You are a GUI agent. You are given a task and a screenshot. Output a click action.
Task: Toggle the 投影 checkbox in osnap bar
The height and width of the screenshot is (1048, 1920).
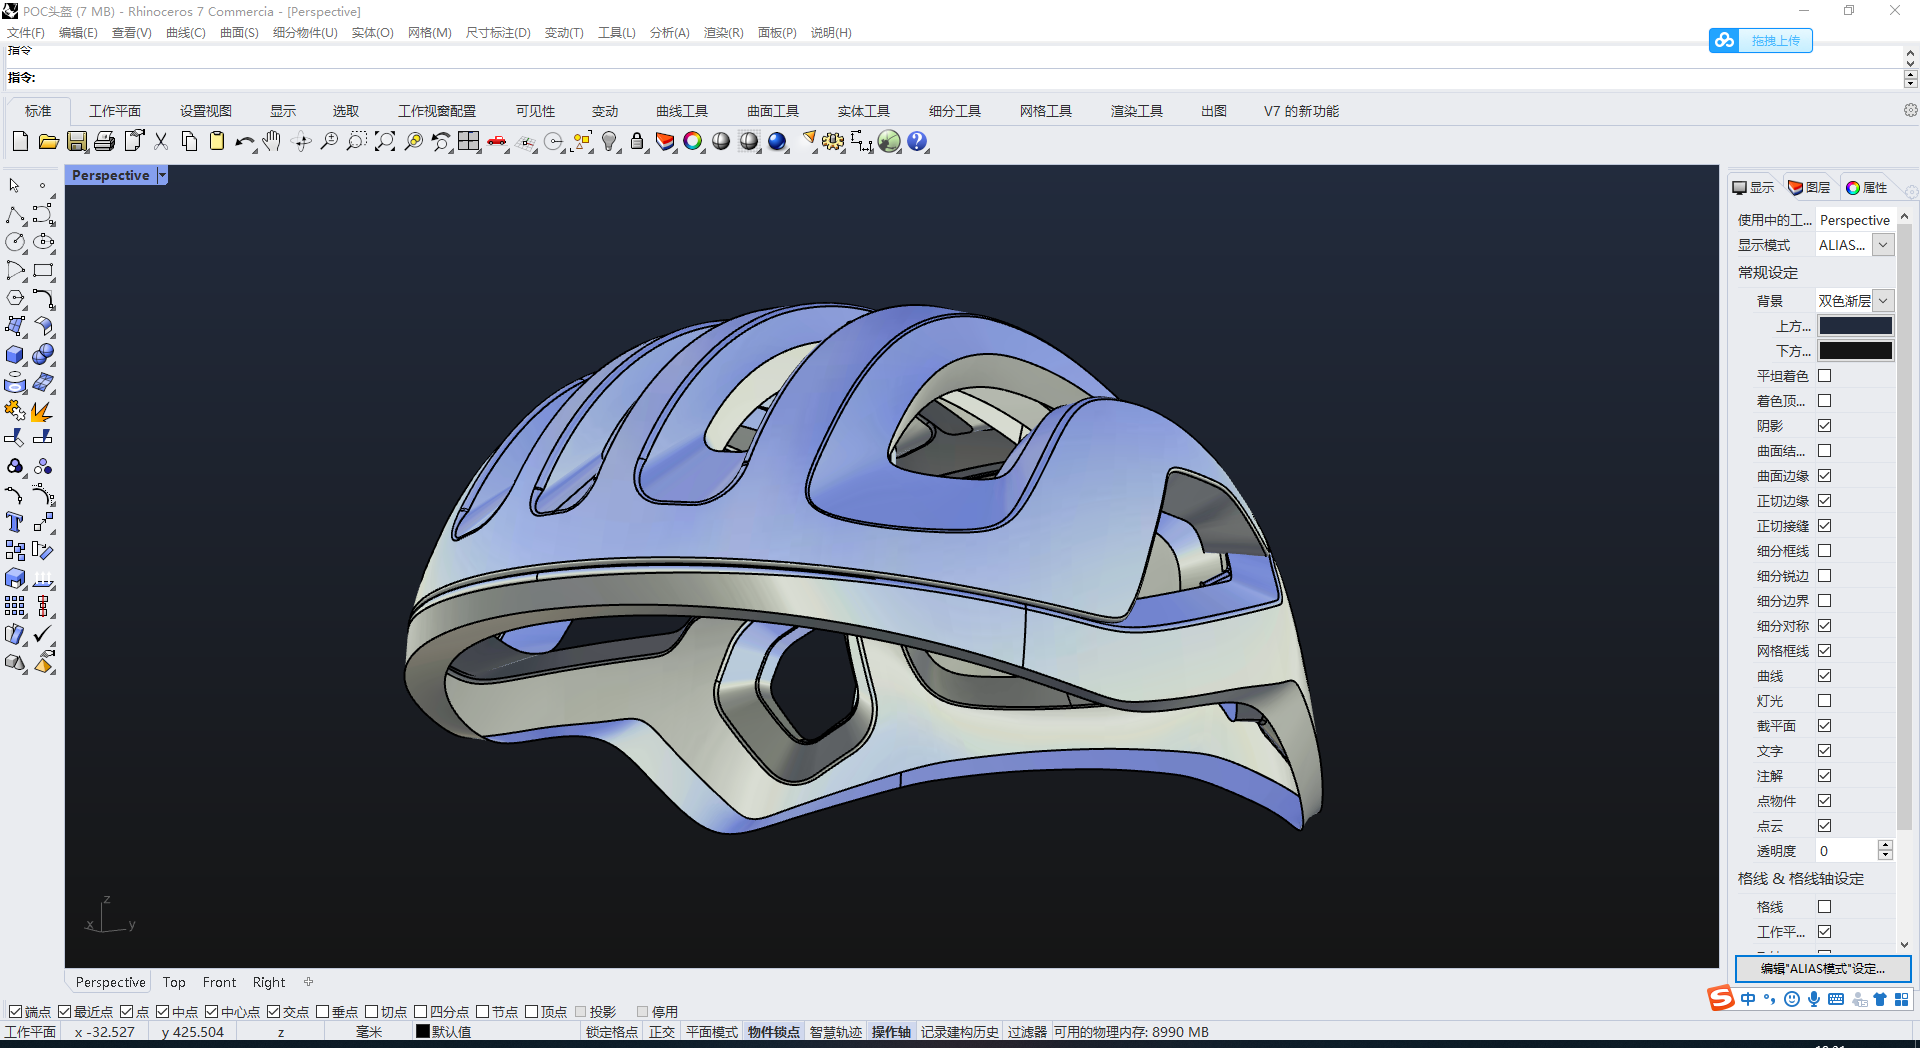coord(581,1011)
